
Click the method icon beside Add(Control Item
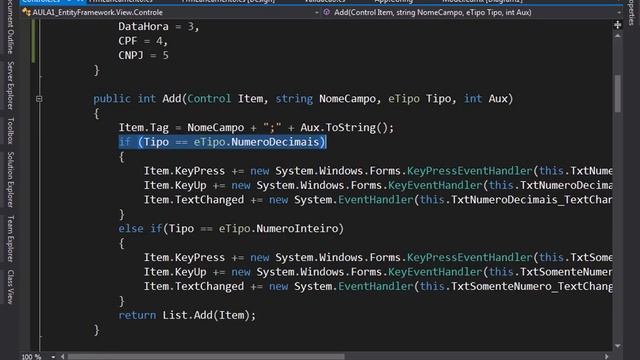click(x=327, y=12)
